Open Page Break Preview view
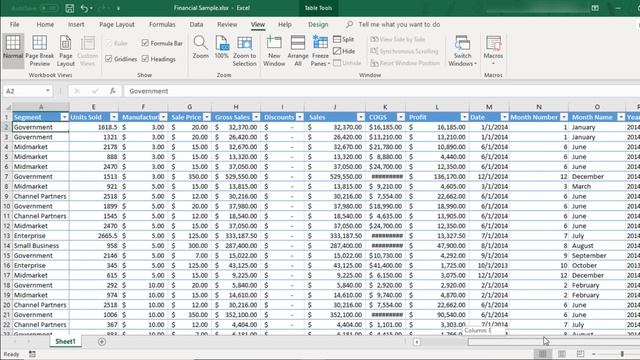The width and height of the screenshot is (640, 360). tap(40, 51)
